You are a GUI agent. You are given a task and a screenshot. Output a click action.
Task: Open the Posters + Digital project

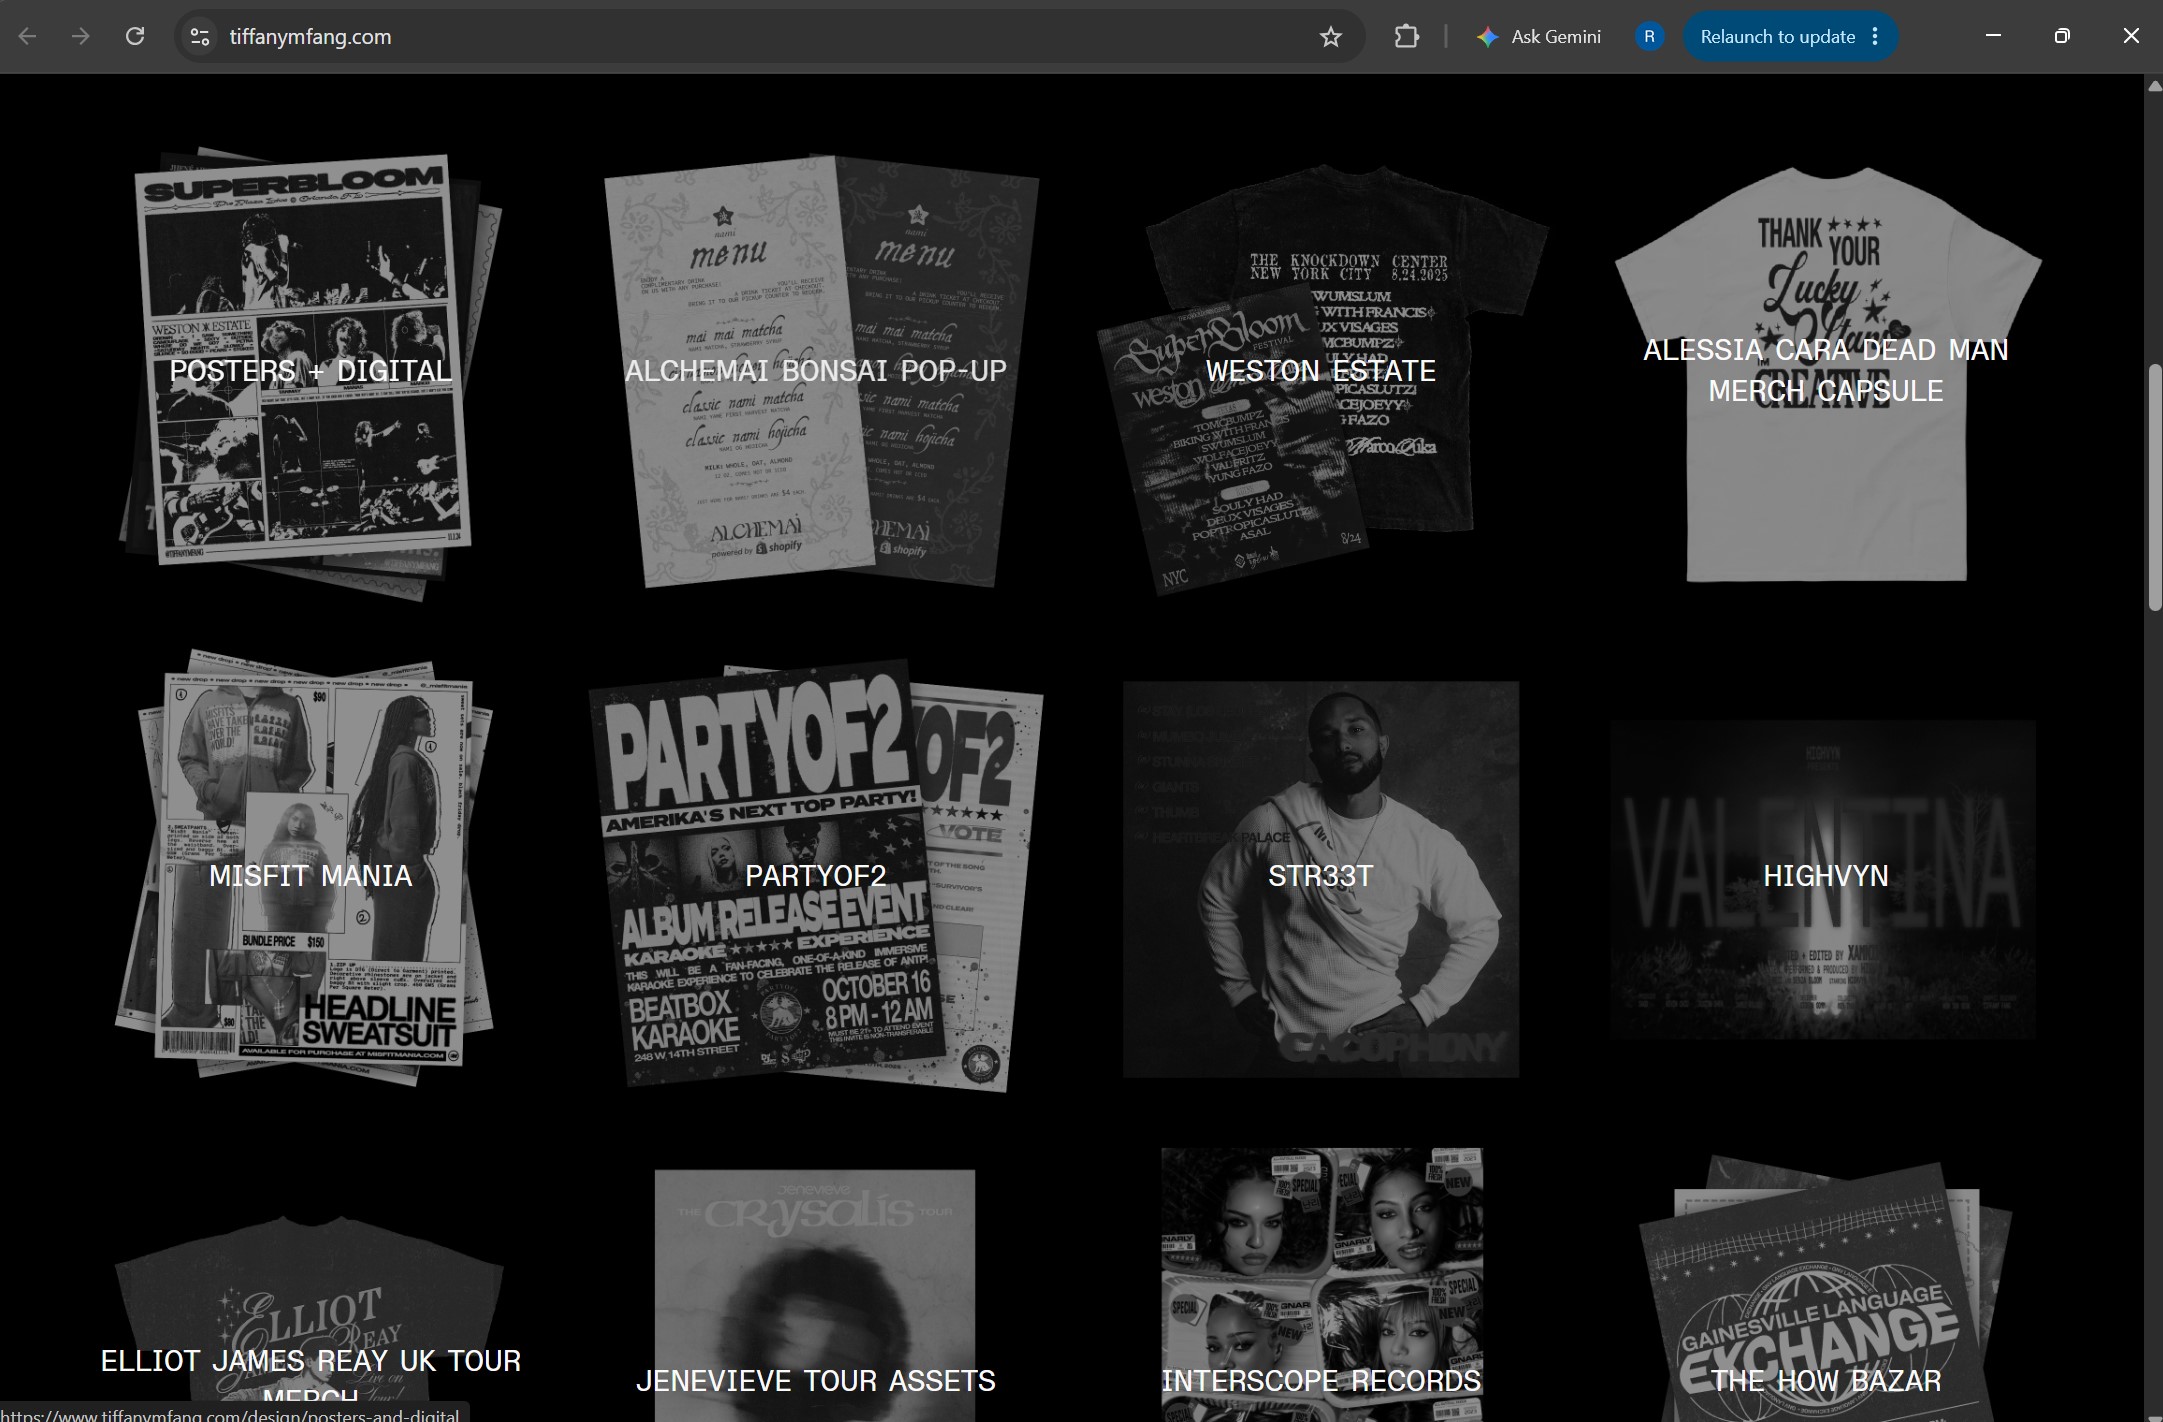(310, 372)
